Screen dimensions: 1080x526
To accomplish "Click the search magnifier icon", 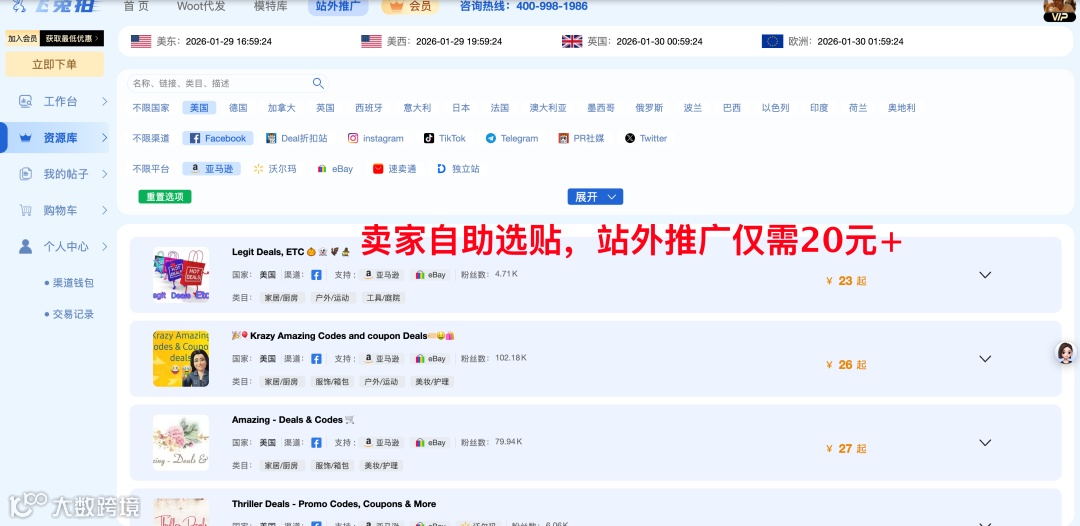I will (318, 83).
